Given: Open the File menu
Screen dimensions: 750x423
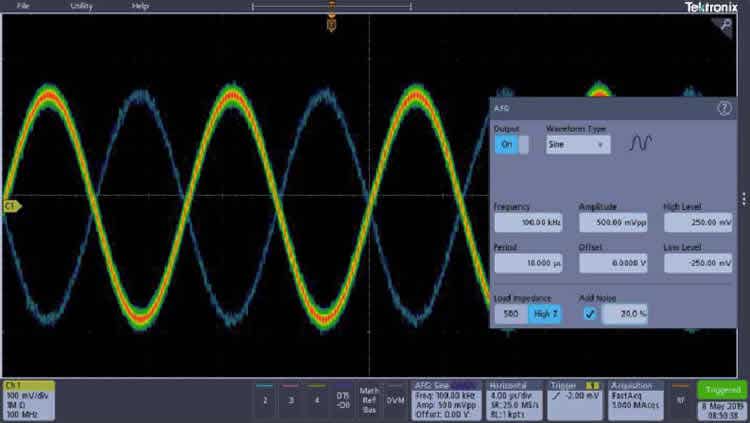Looking at the screenshot, I should [22, 6].
